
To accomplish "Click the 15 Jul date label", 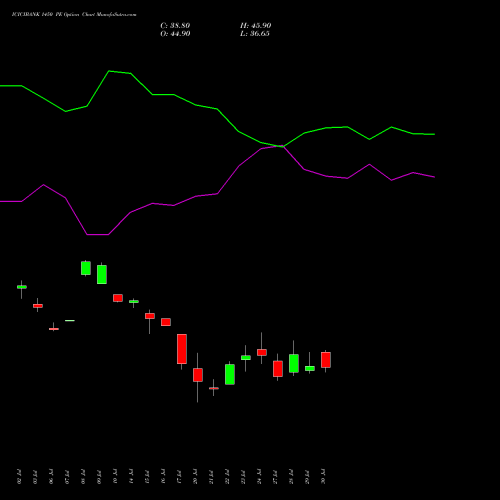I will (147, 477).
